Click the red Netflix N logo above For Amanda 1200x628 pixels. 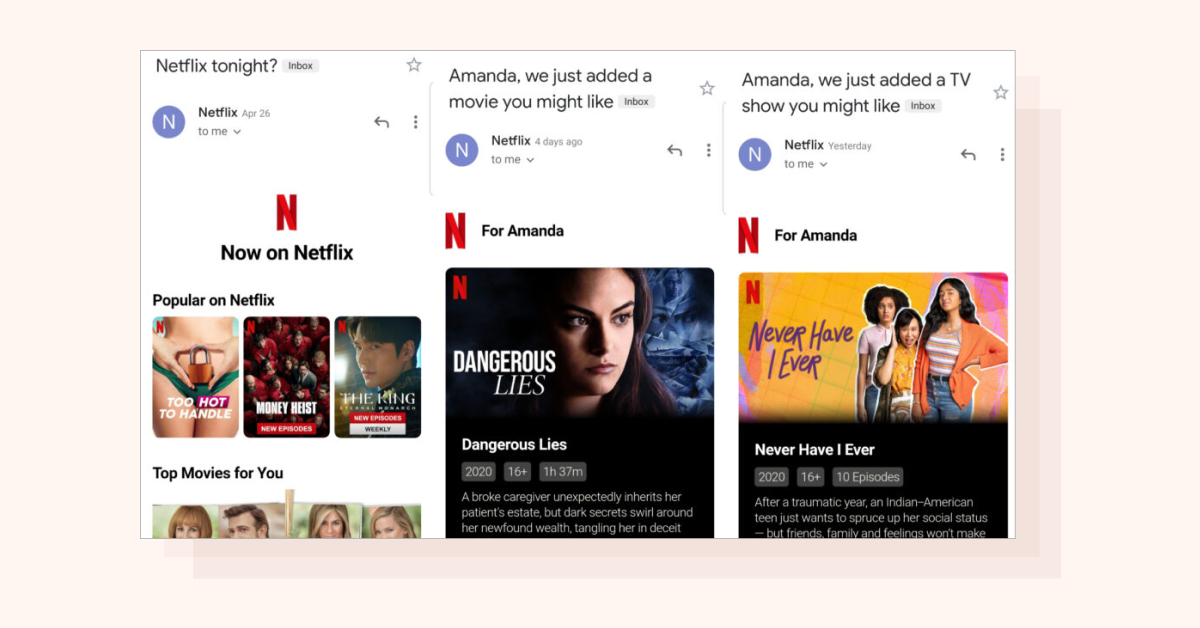coord(456,230)
